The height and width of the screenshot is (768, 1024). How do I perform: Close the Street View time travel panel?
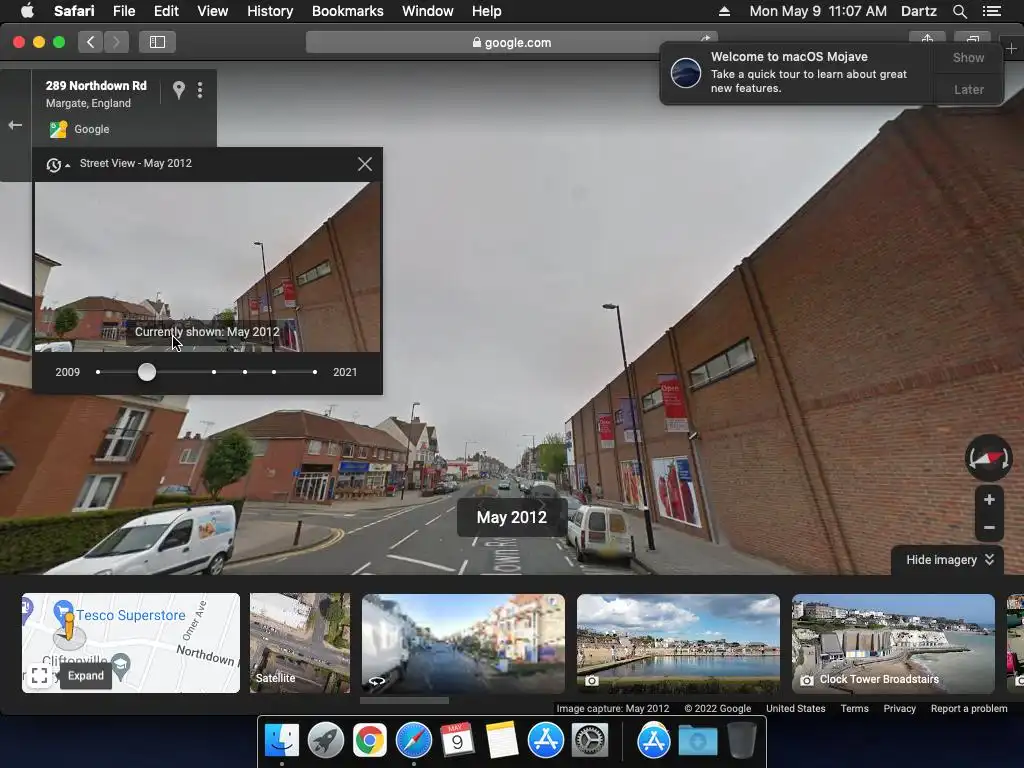pyautogui.click(x=365, y=164)
